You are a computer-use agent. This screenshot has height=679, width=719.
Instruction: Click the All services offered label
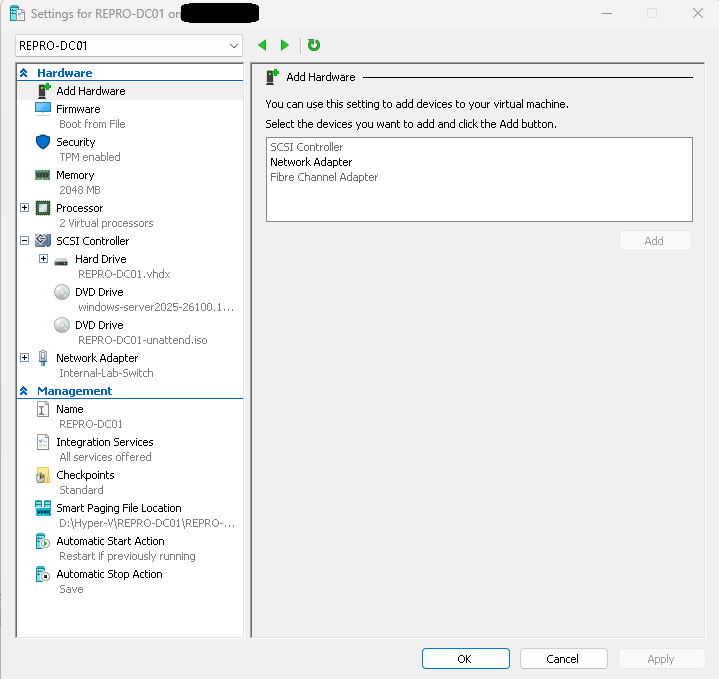[x=105, y=457]
